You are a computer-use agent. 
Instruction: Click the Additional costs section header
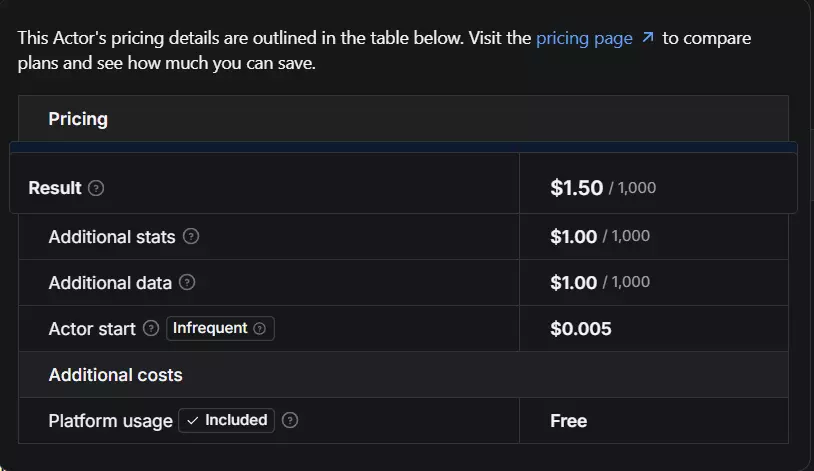(116, 375)
